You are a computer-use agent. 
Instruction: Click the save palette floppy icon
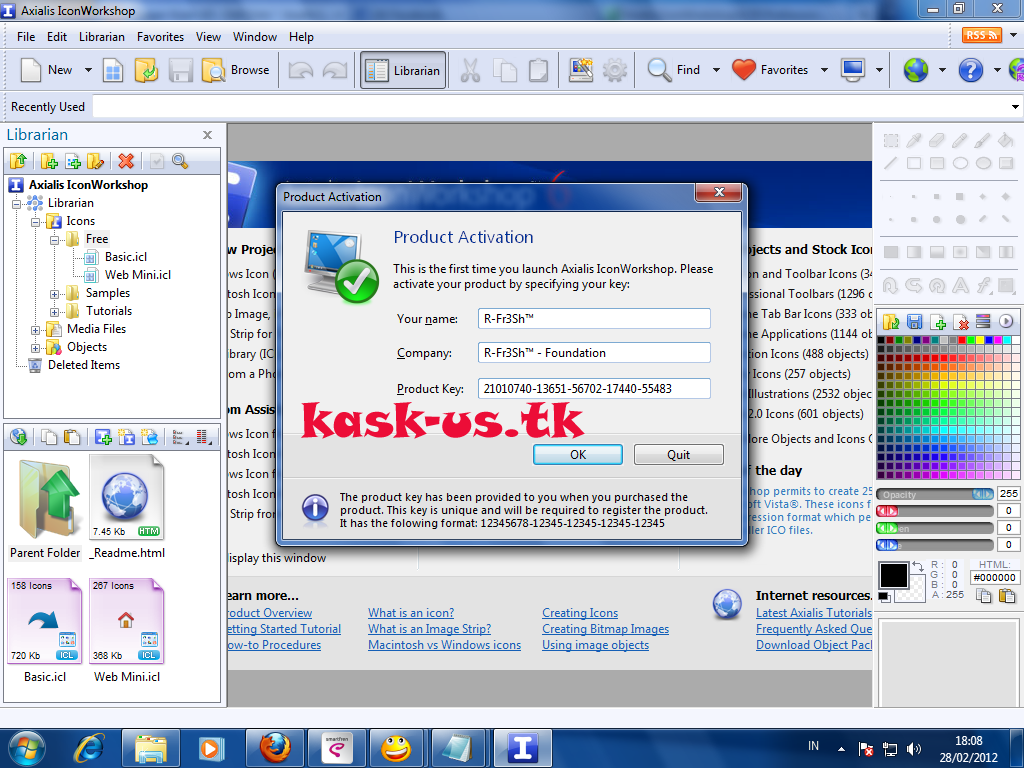click(x=914, y=321)
